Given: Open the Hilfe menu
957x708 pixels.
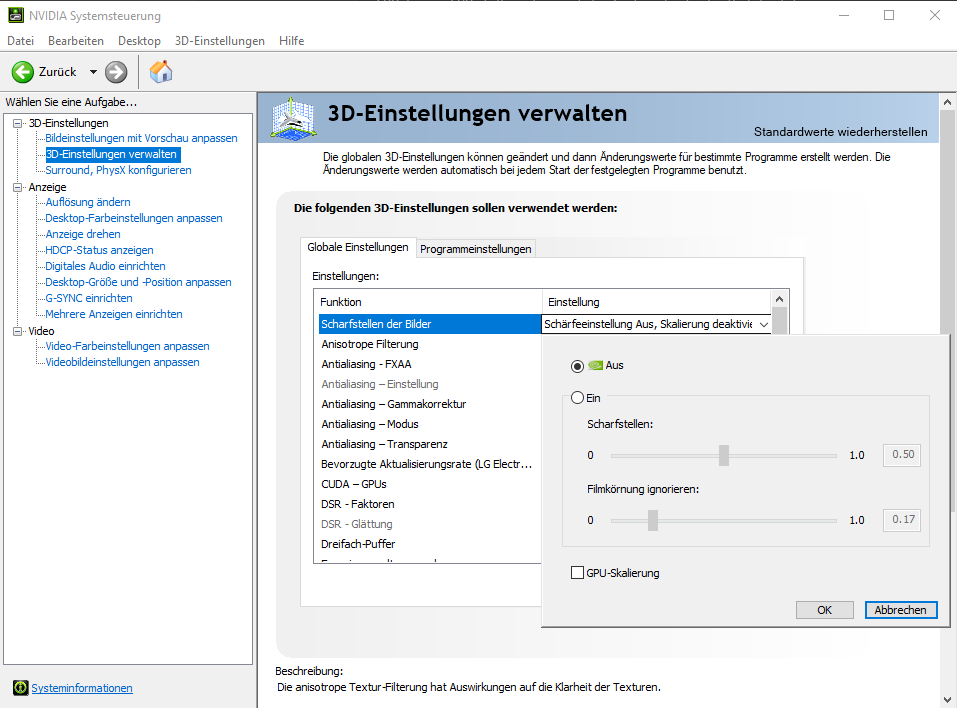Looking at the screenshot, I should point(291,41).
